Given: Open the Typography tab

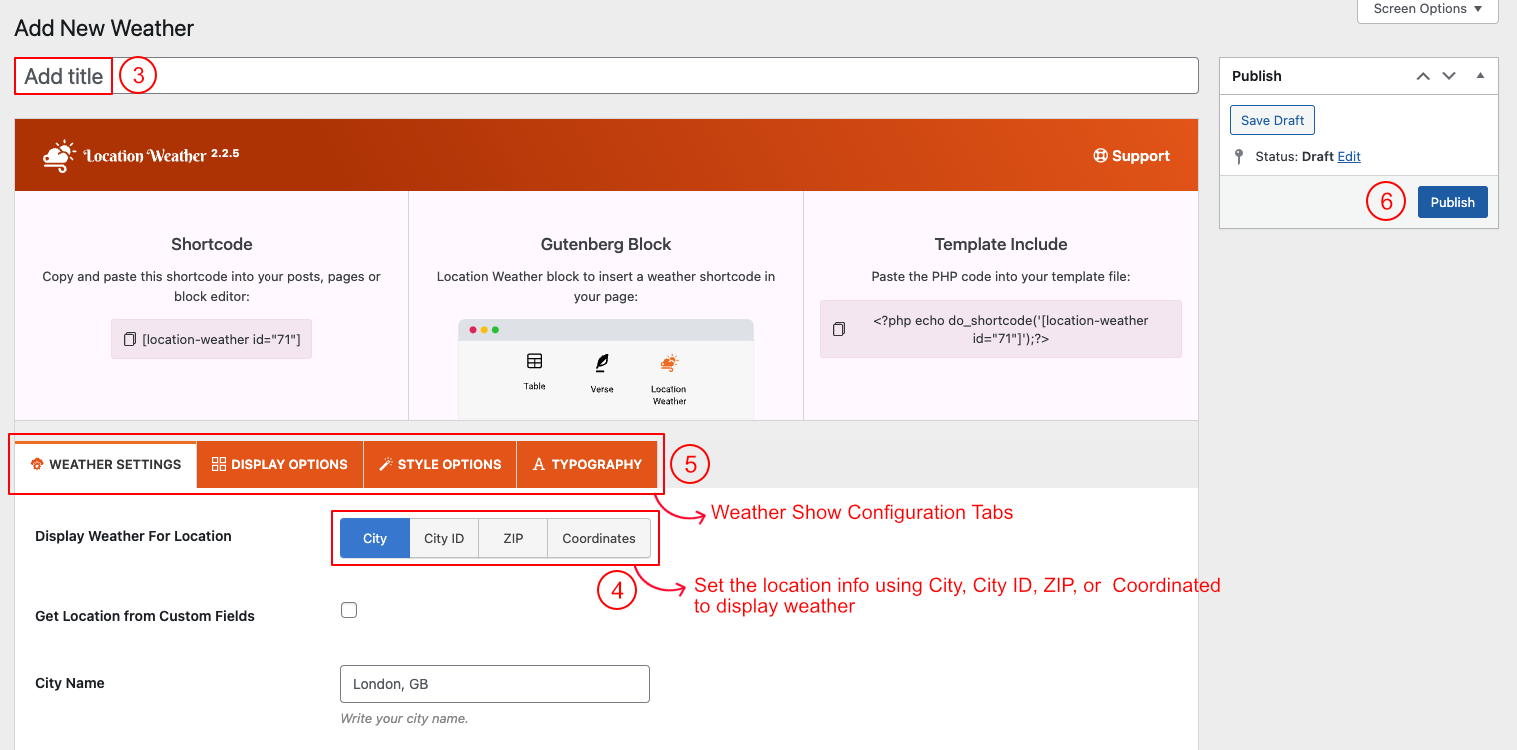Looking at the screenshot, I should [587, 464].
